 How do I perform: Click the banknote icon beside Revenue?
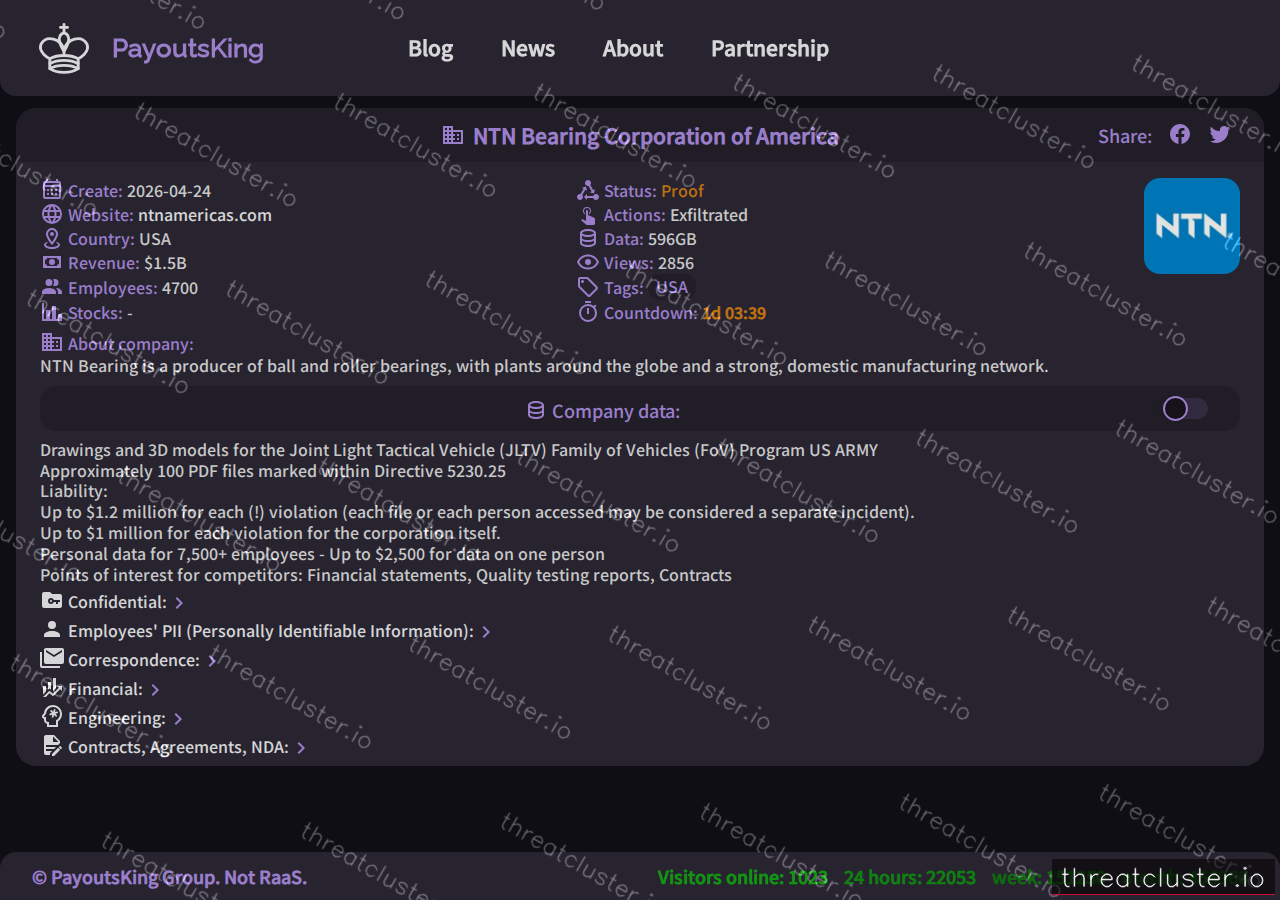[x=52, y=262]
